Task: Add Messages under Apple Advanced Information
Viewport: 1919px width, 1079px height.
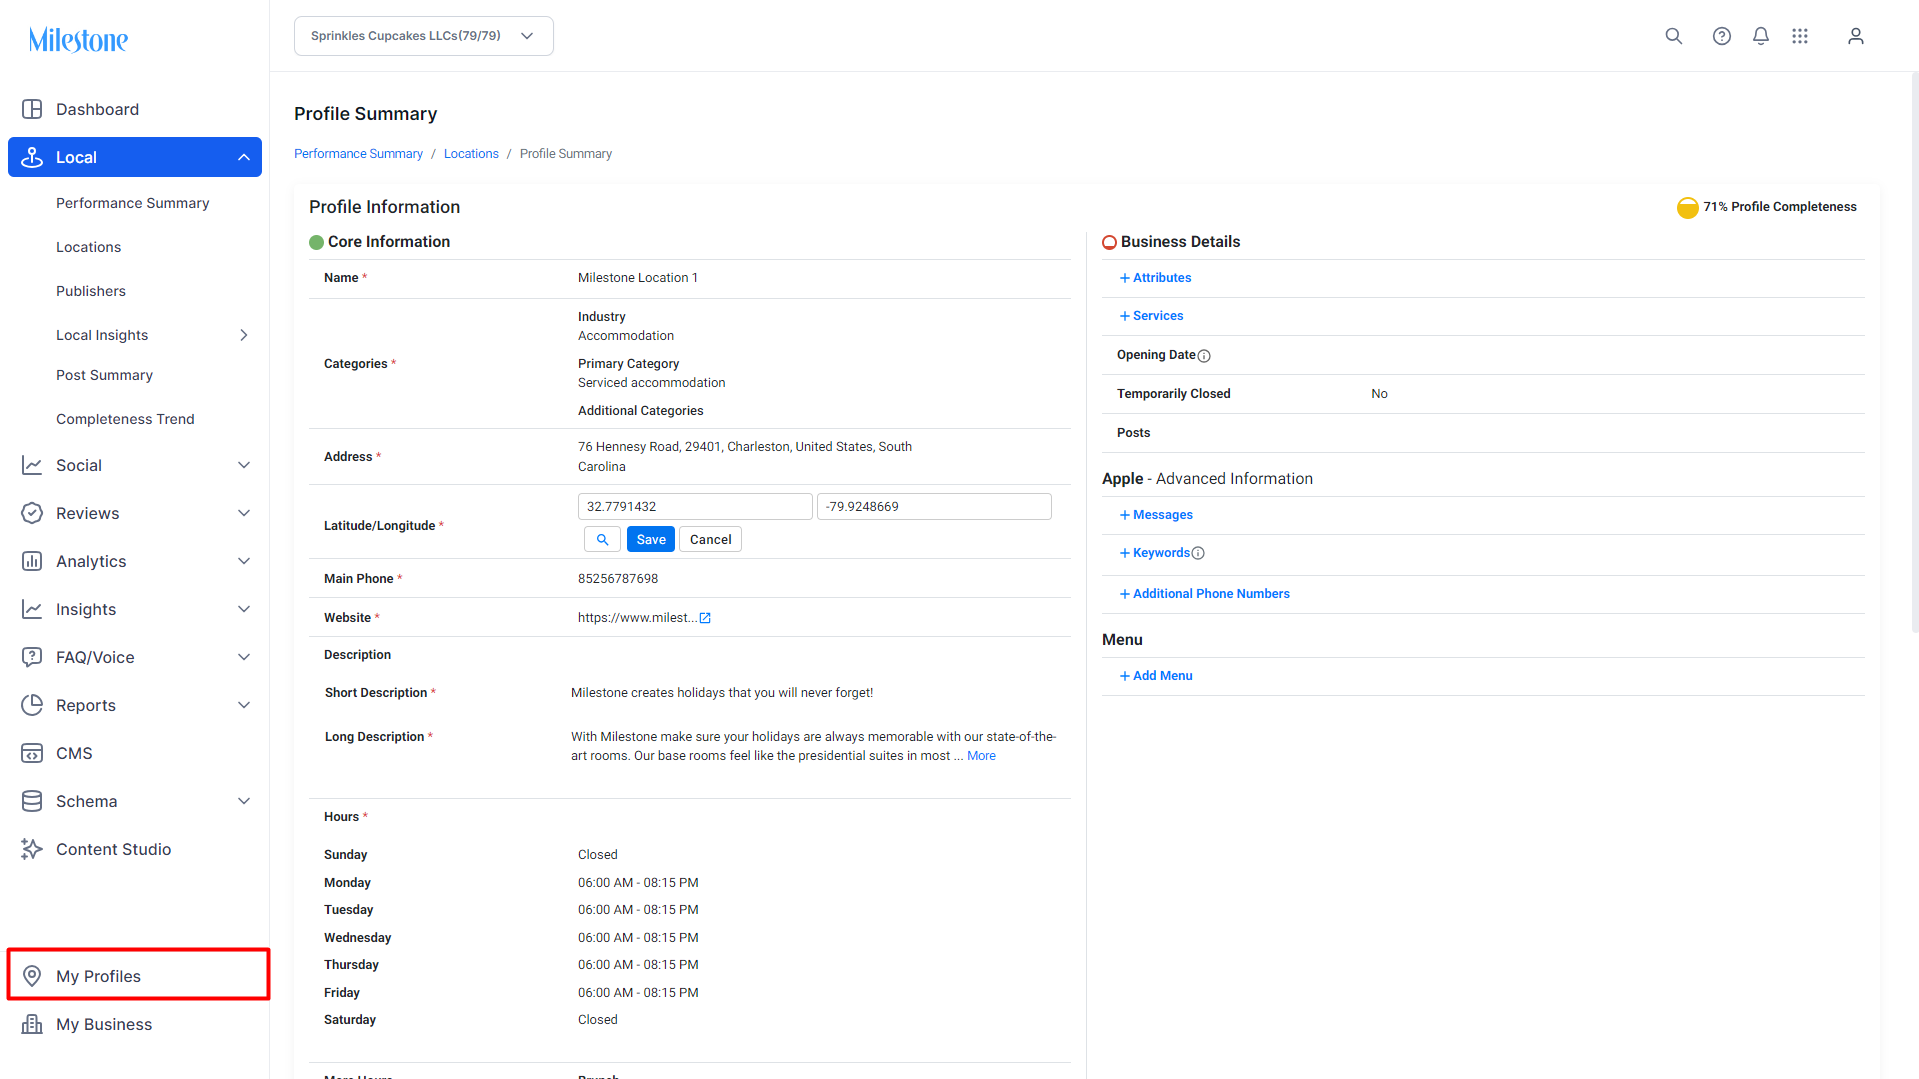Action: click(1156, 515)
